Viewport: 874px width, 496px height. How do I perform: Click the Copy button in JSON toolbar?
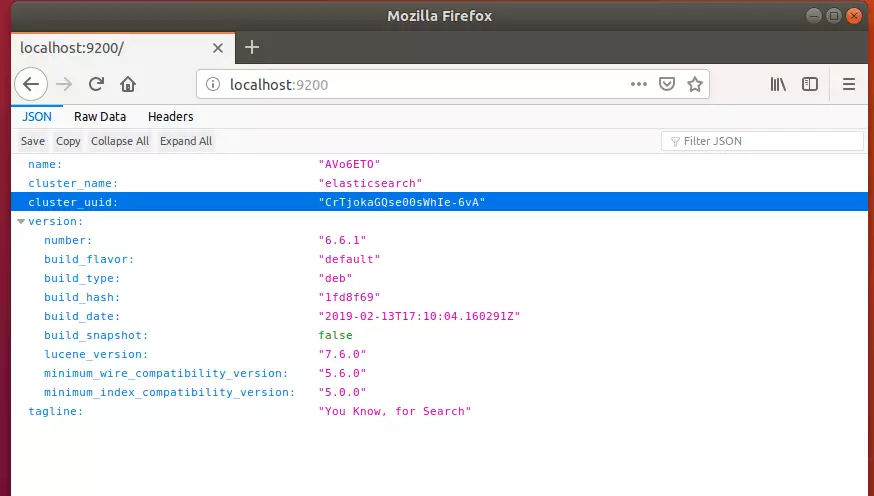68,141
